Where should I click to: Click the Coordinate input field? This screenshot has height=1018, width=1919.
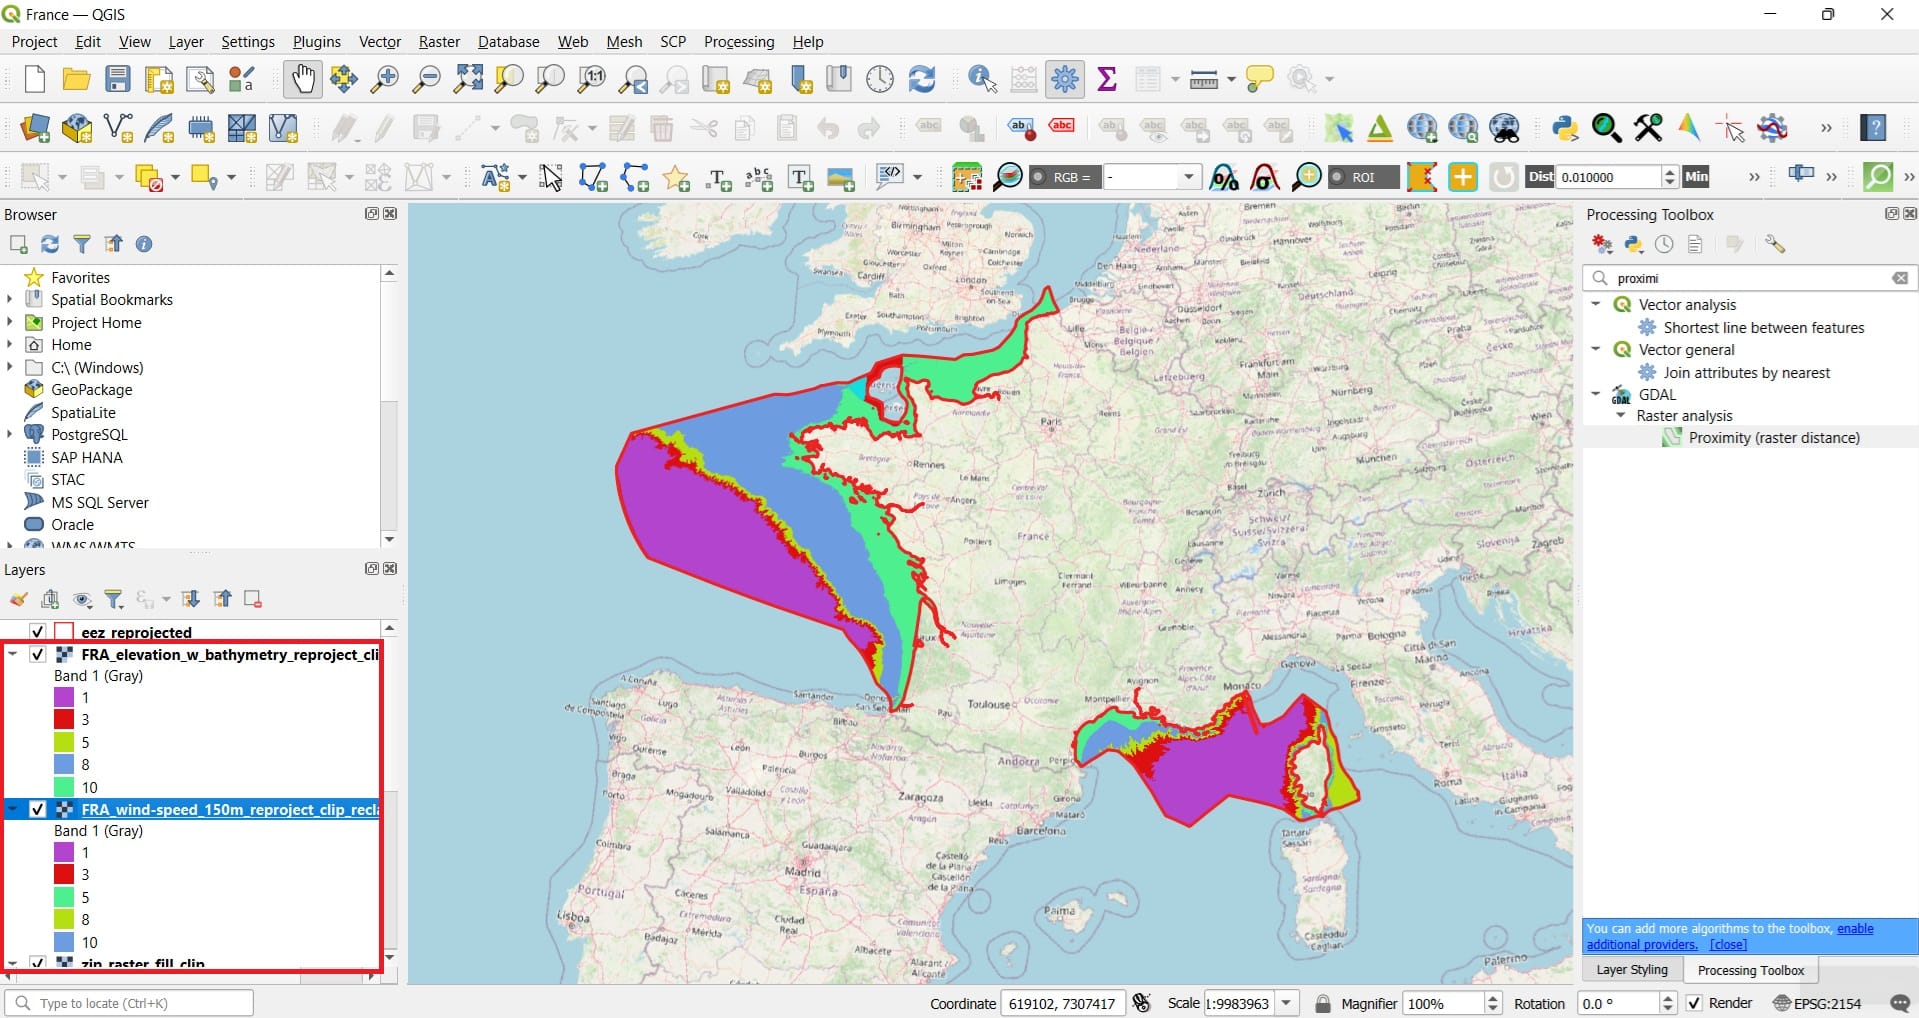pyautogui.click(x=1063, y=1003)
